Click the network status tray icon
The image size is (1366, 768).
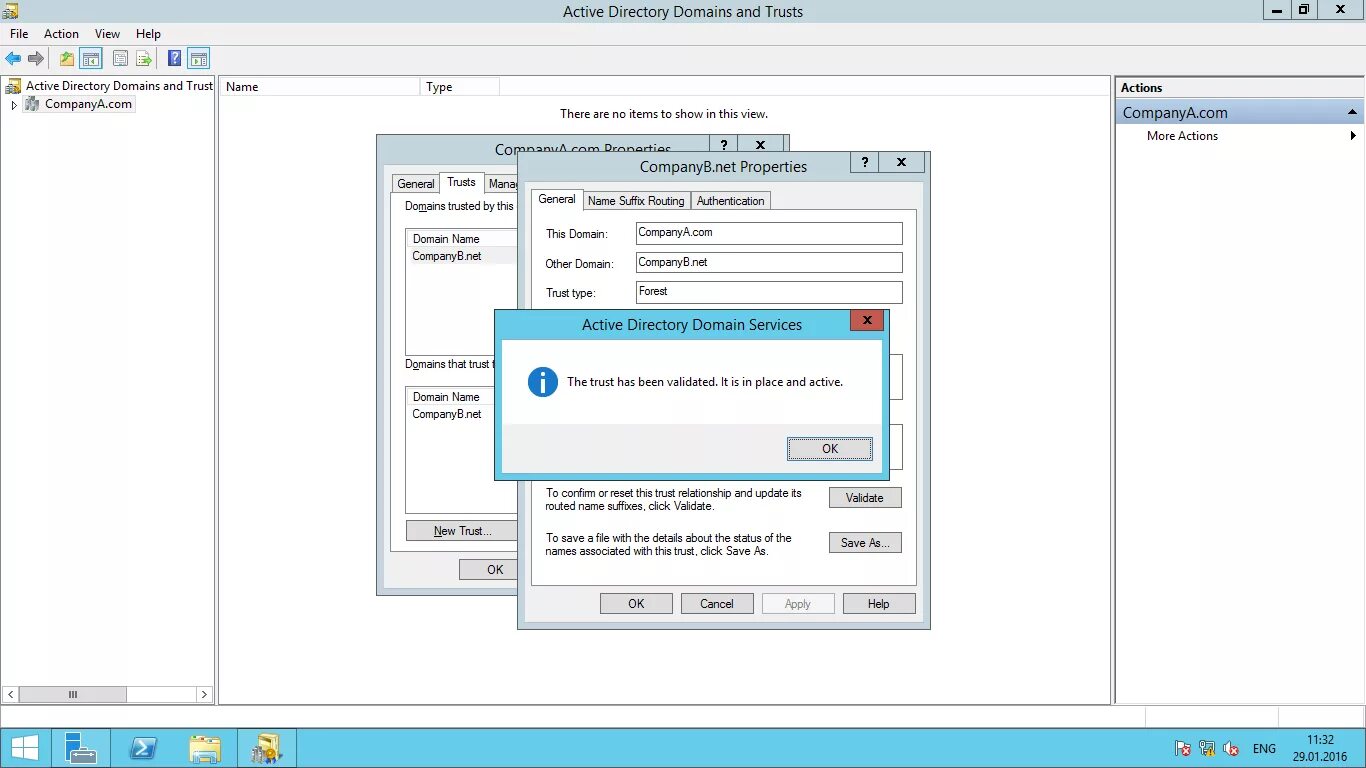[1207, 748]
